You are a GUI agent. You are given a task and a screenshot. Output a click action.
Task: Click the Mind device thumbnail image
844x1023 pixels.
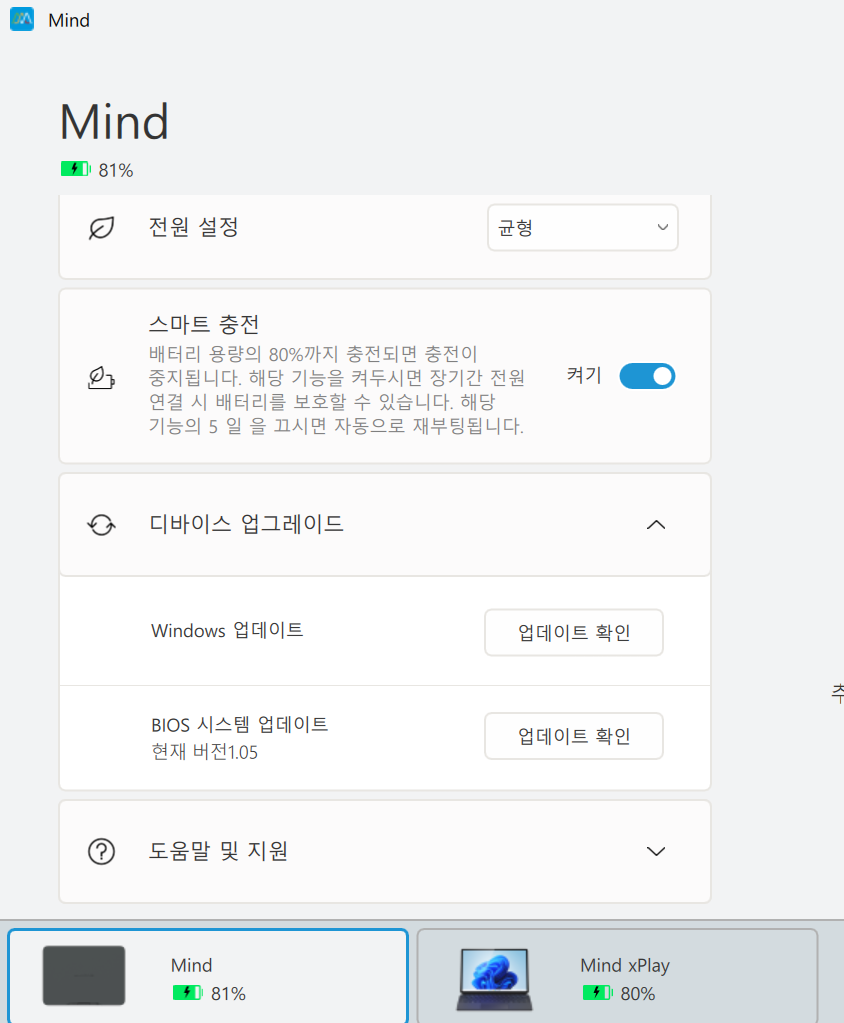(x=84, y=976)
